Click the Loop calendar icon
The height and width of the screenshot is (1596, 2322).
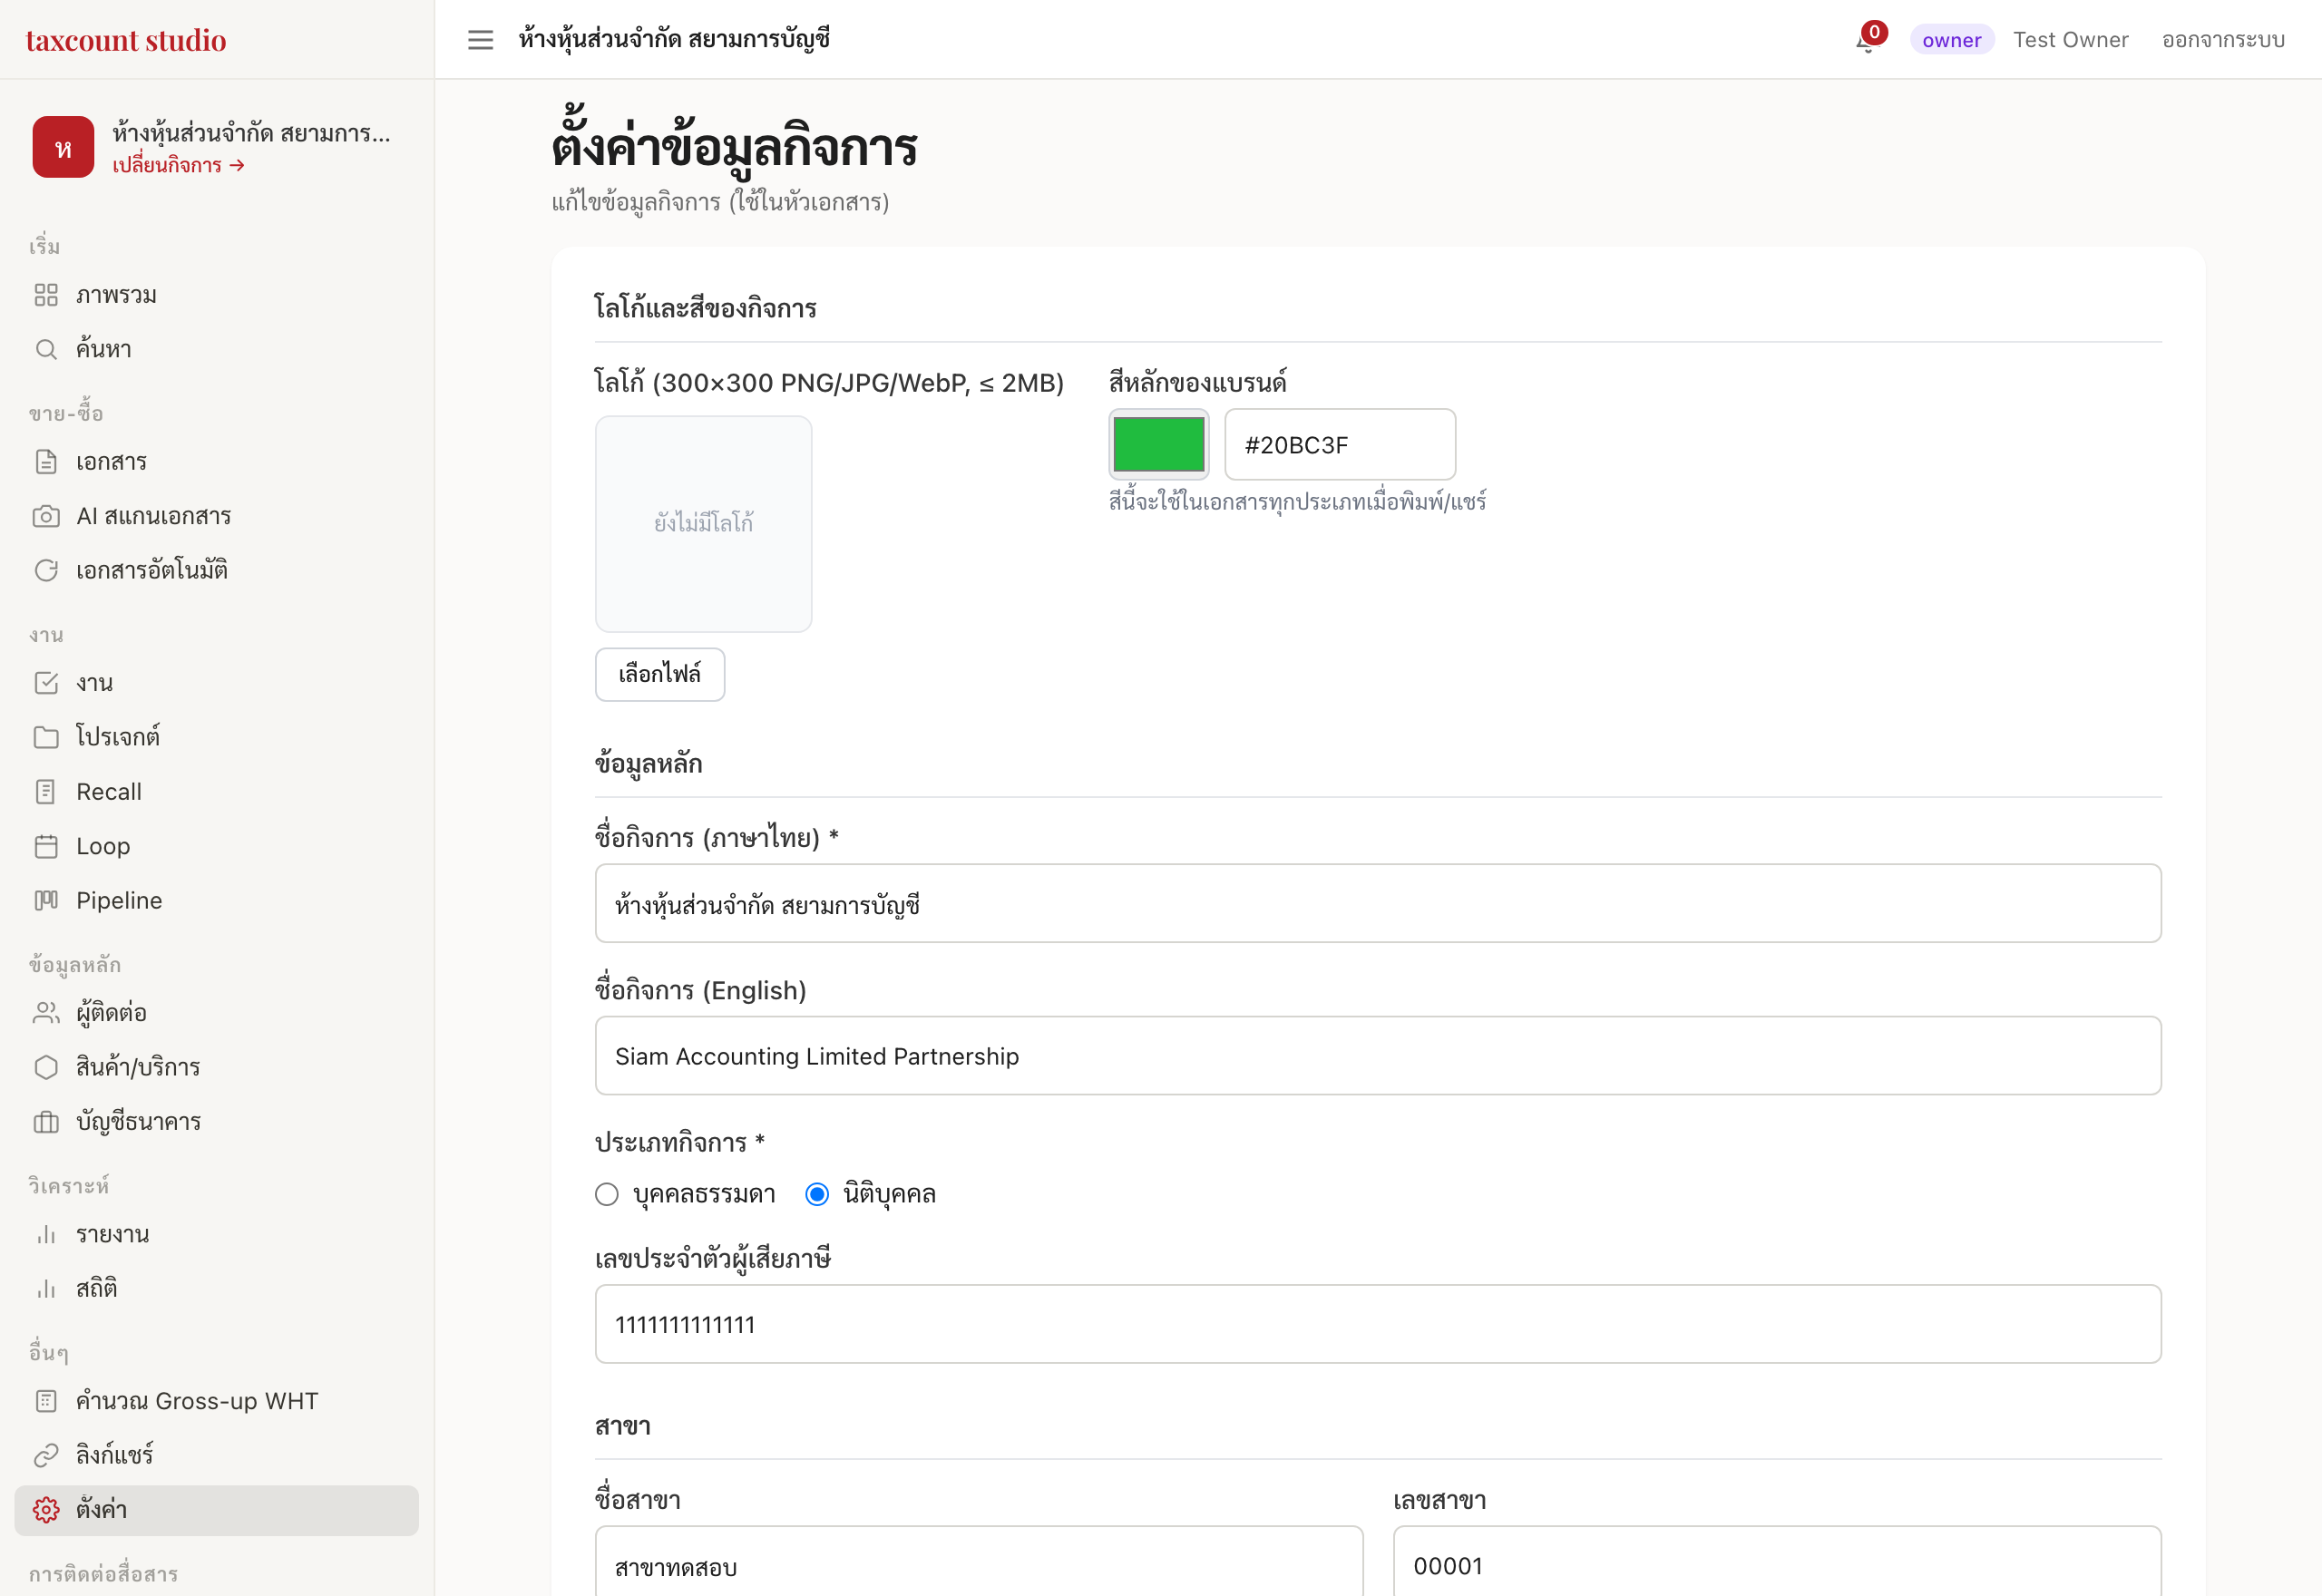click(46, 846)
